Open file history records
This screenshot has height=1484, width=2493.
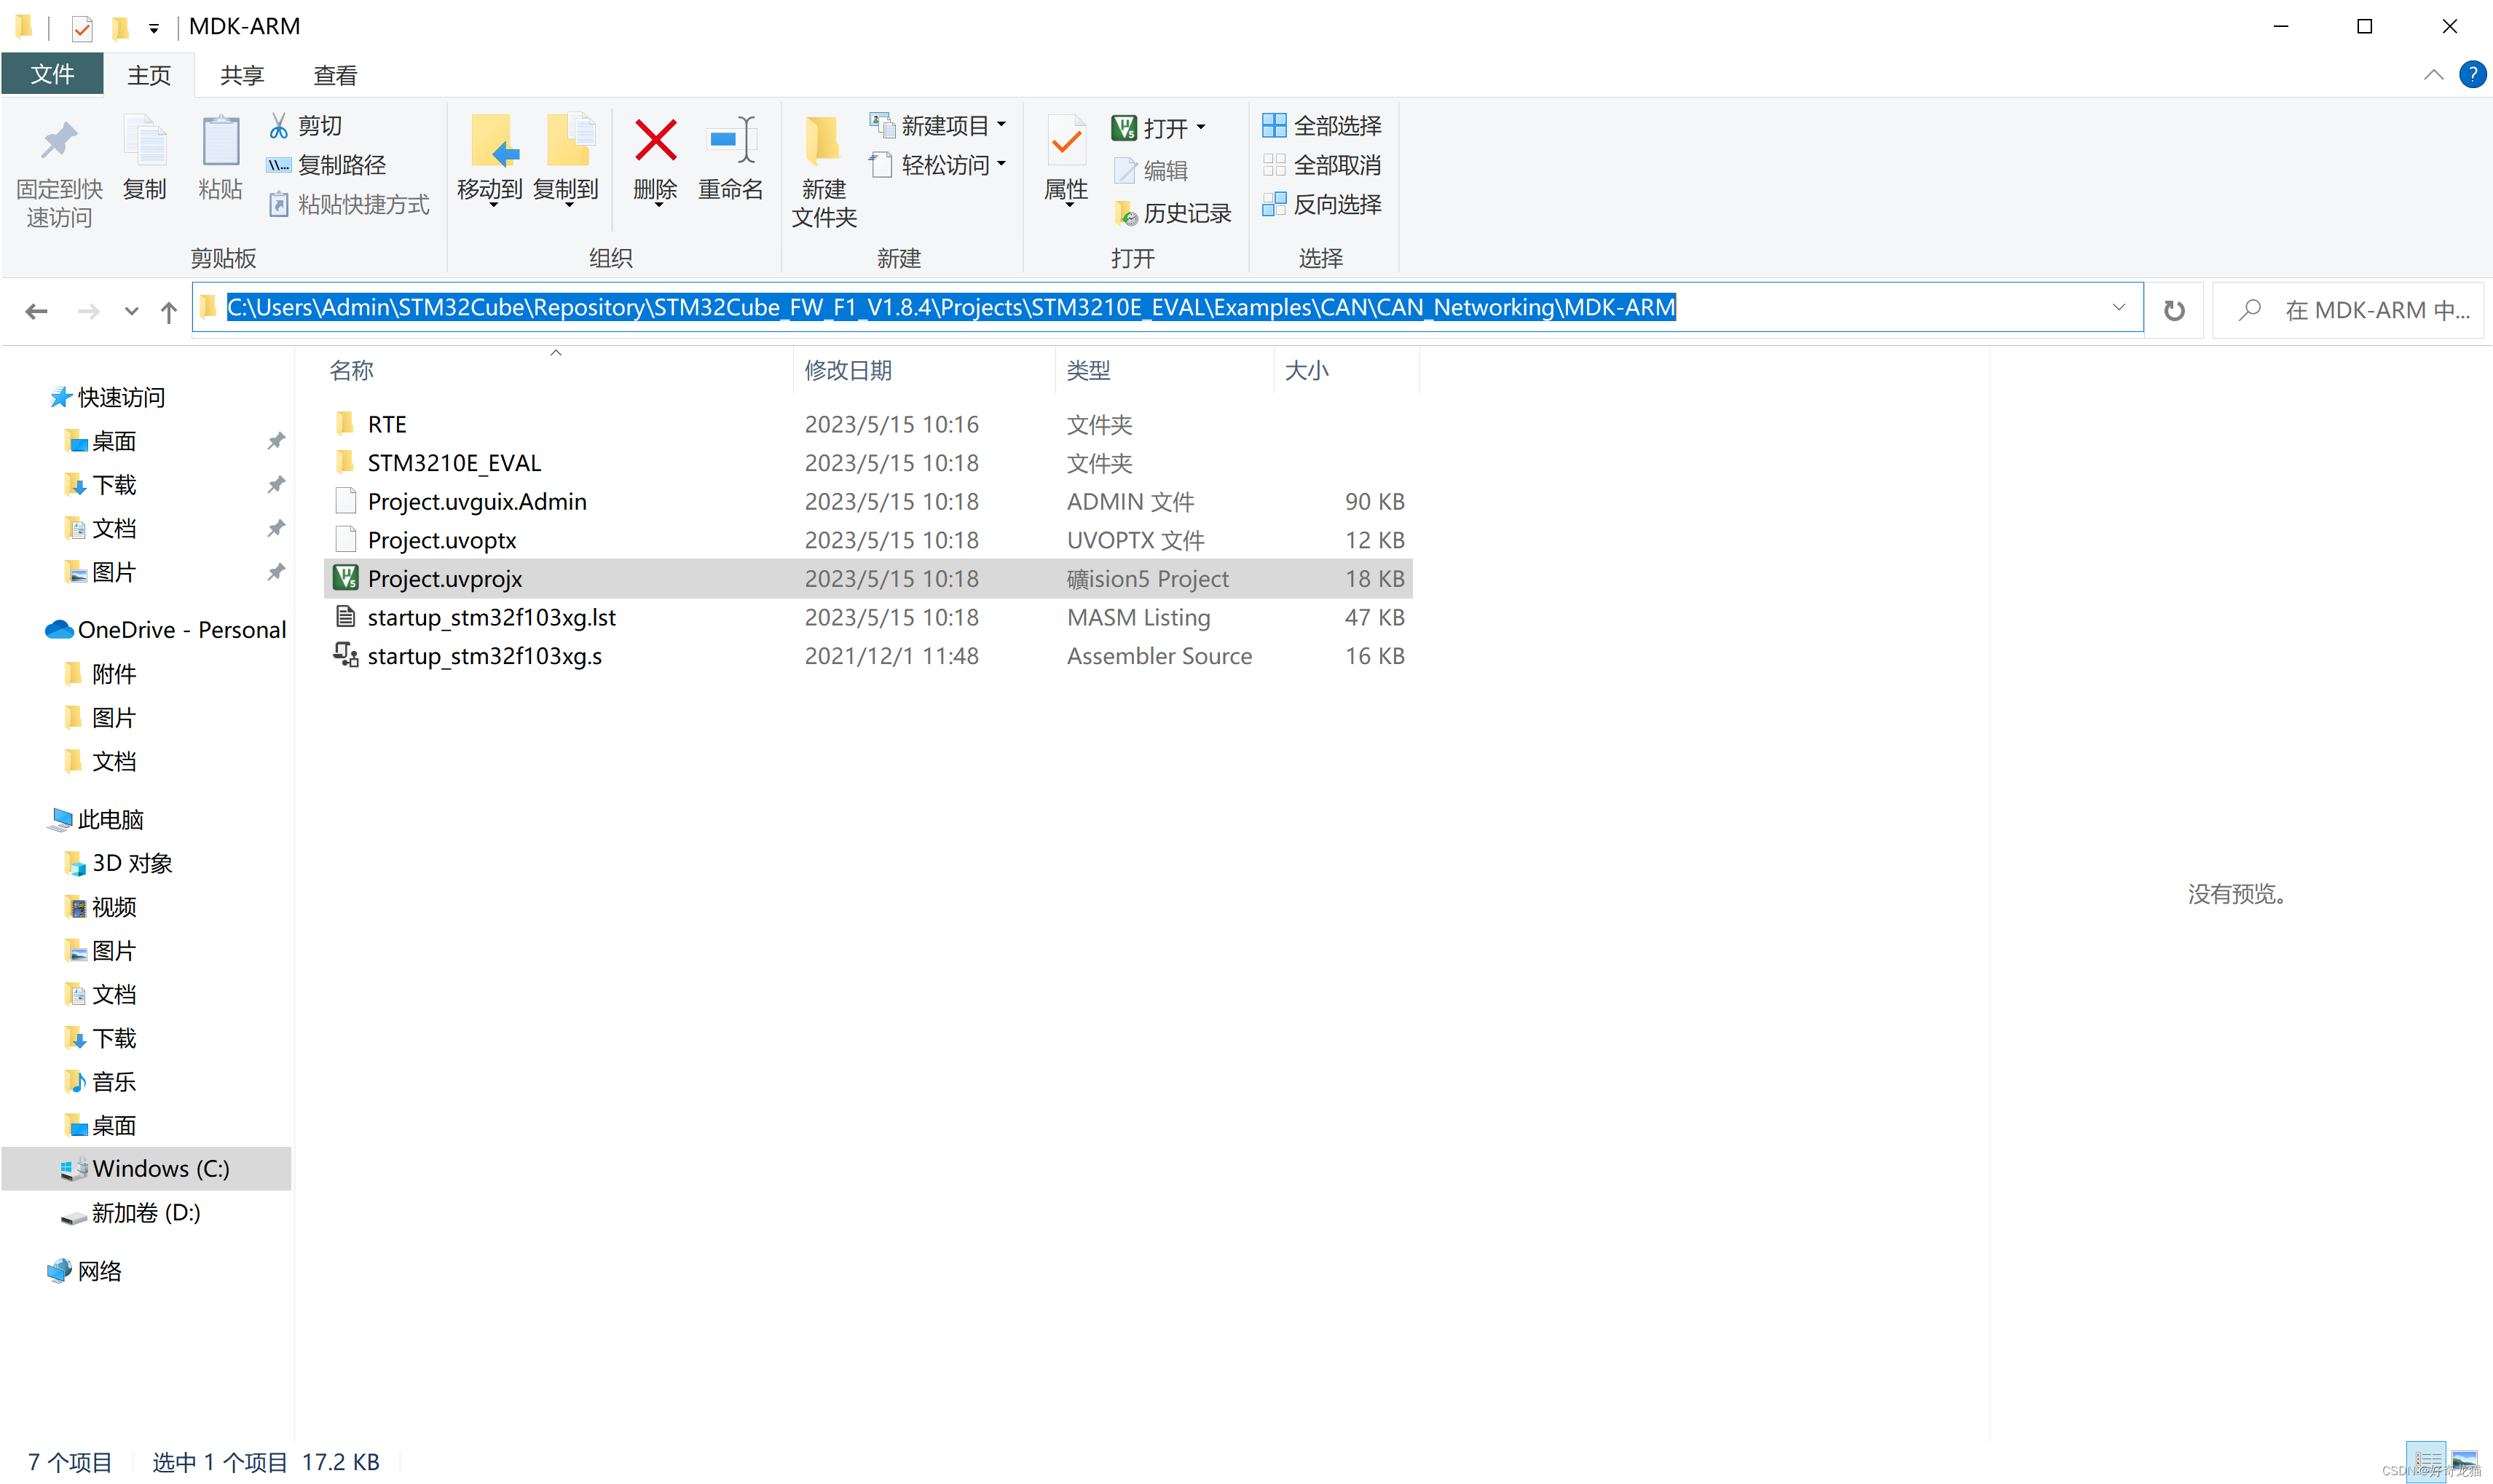[x=1172, y=213]
